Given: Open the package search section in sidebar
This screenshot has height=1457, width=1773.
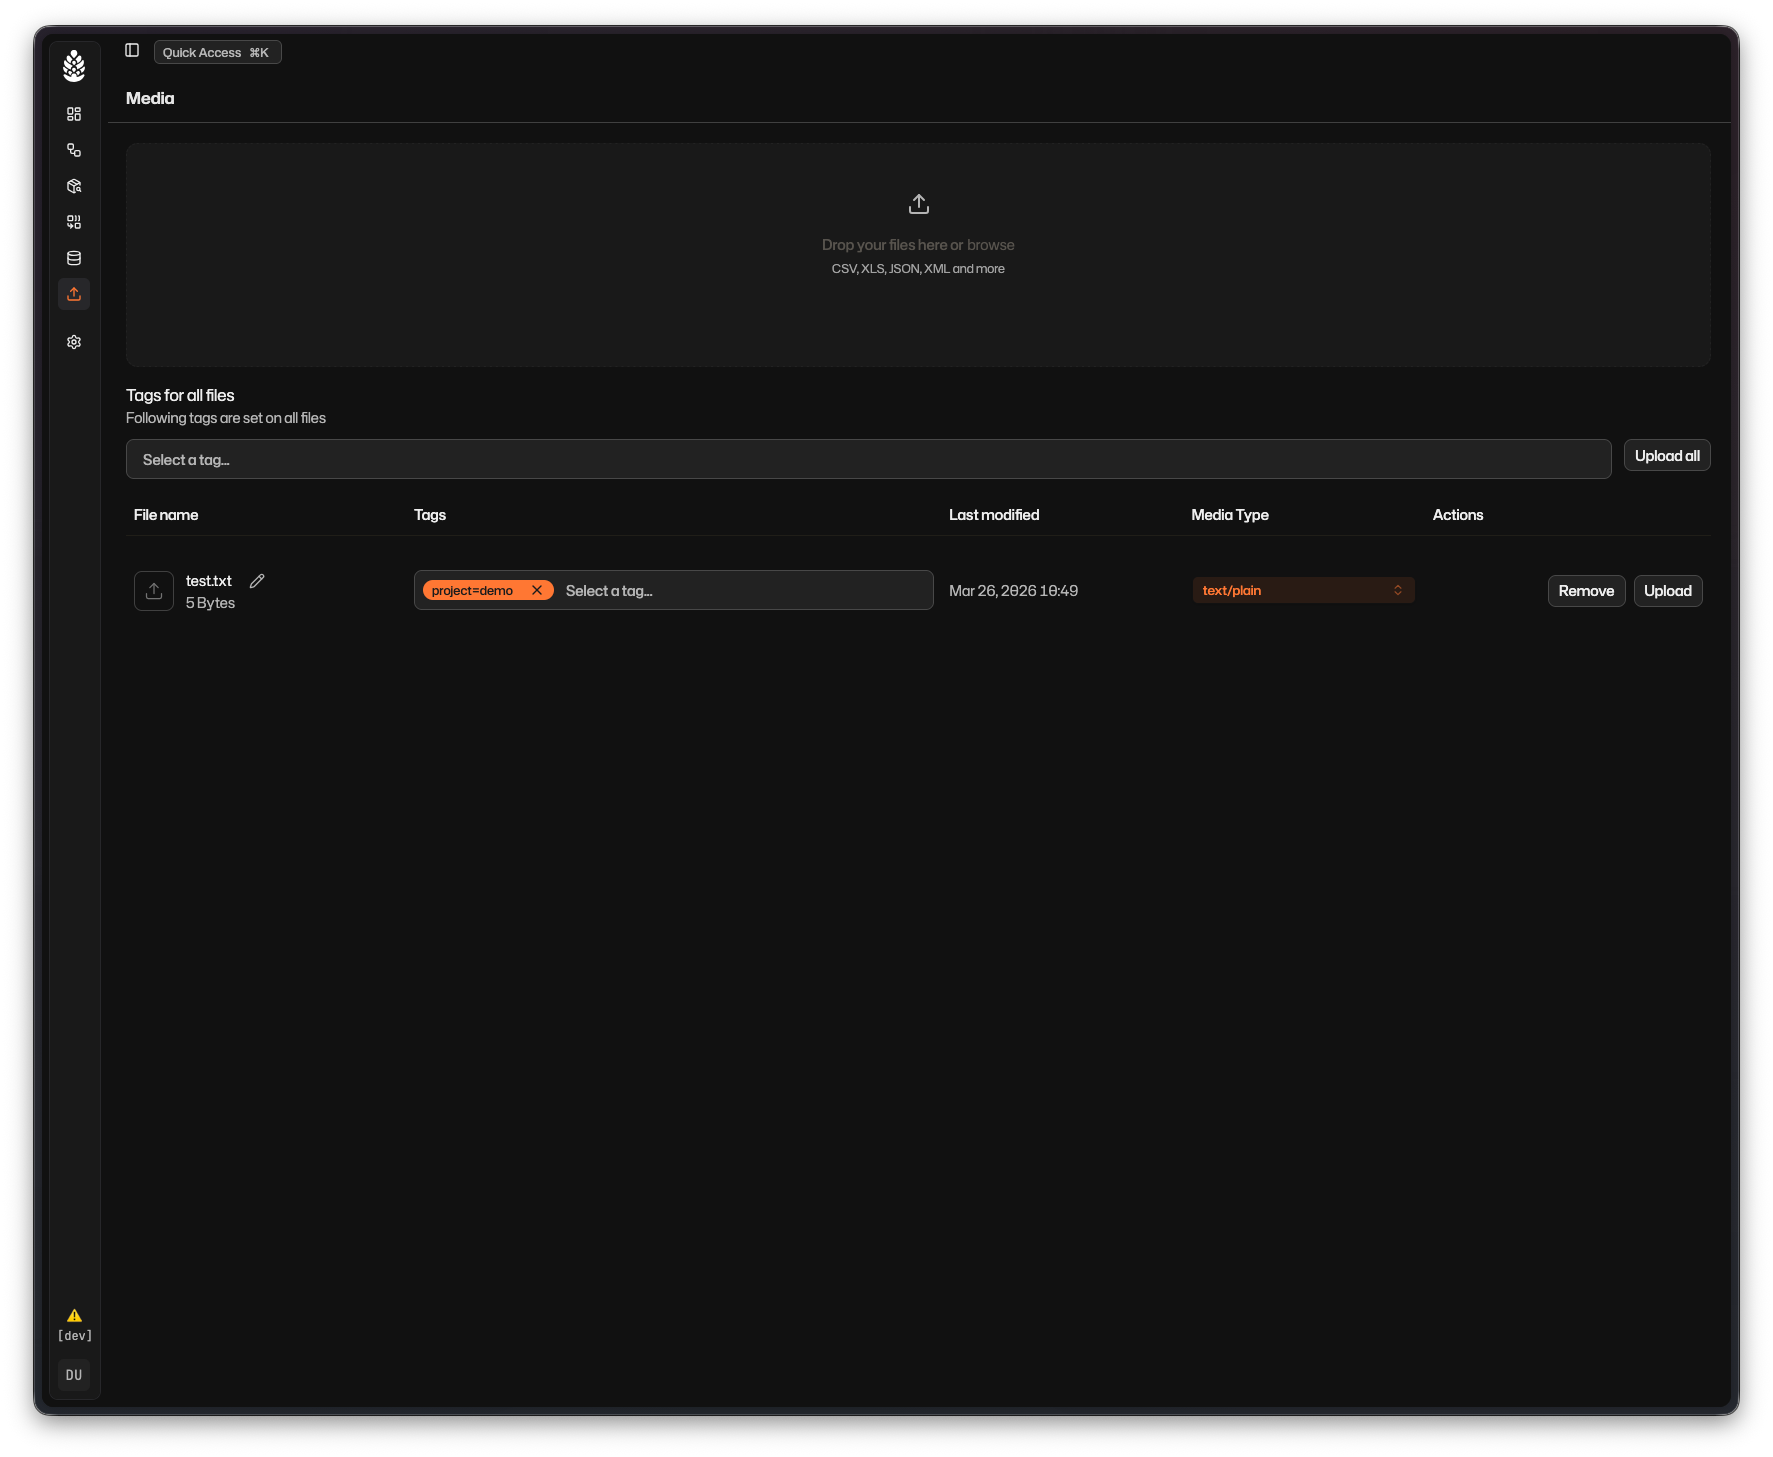Looking at the screenshot, I should [x=74, y=186].
